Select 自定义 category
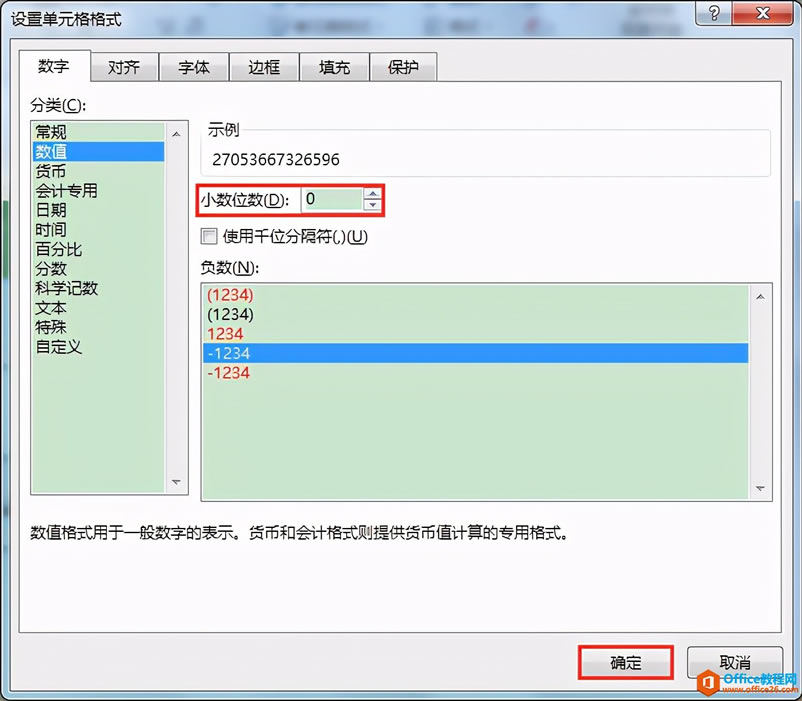The height and width of the screenshot is (701, 802). click(98, 347)
